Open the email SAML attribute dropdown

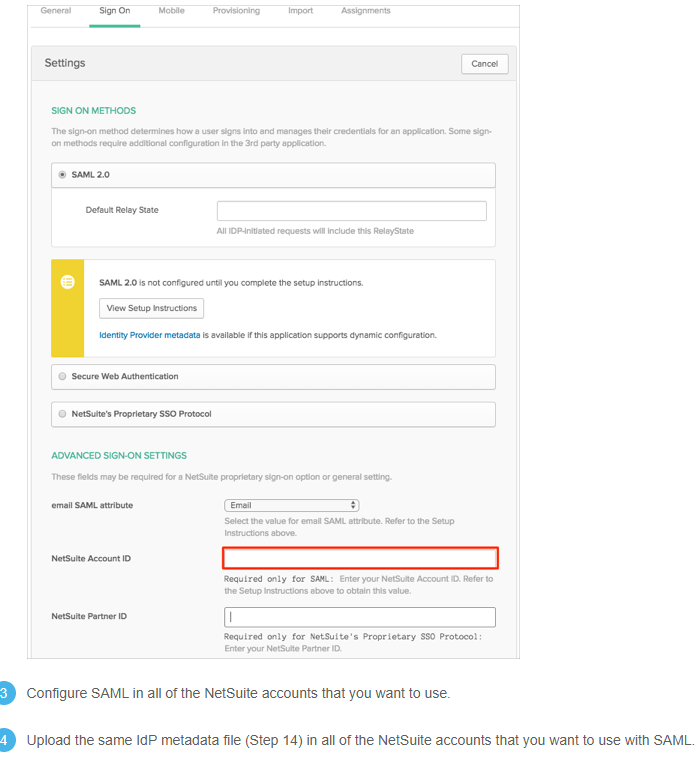(292, 506)
